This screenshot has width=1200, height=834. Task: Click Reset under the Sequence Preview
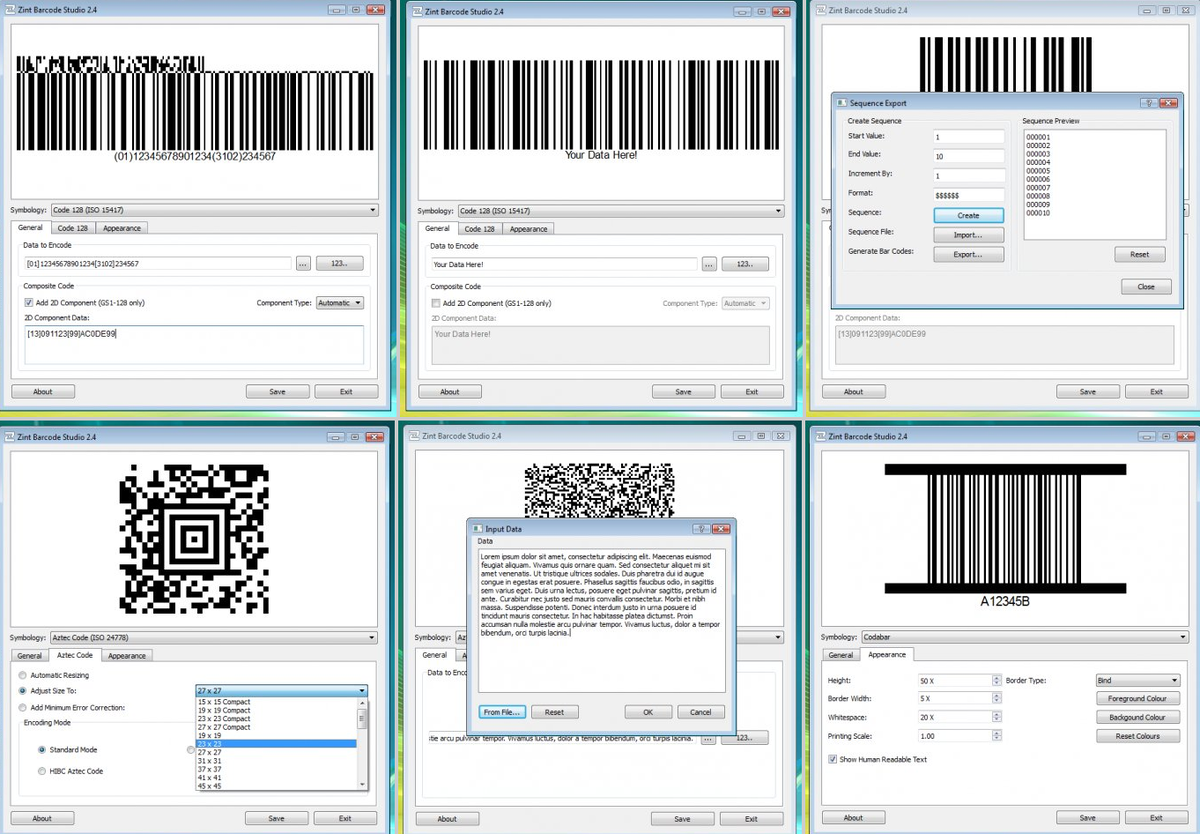point(1140,254)
